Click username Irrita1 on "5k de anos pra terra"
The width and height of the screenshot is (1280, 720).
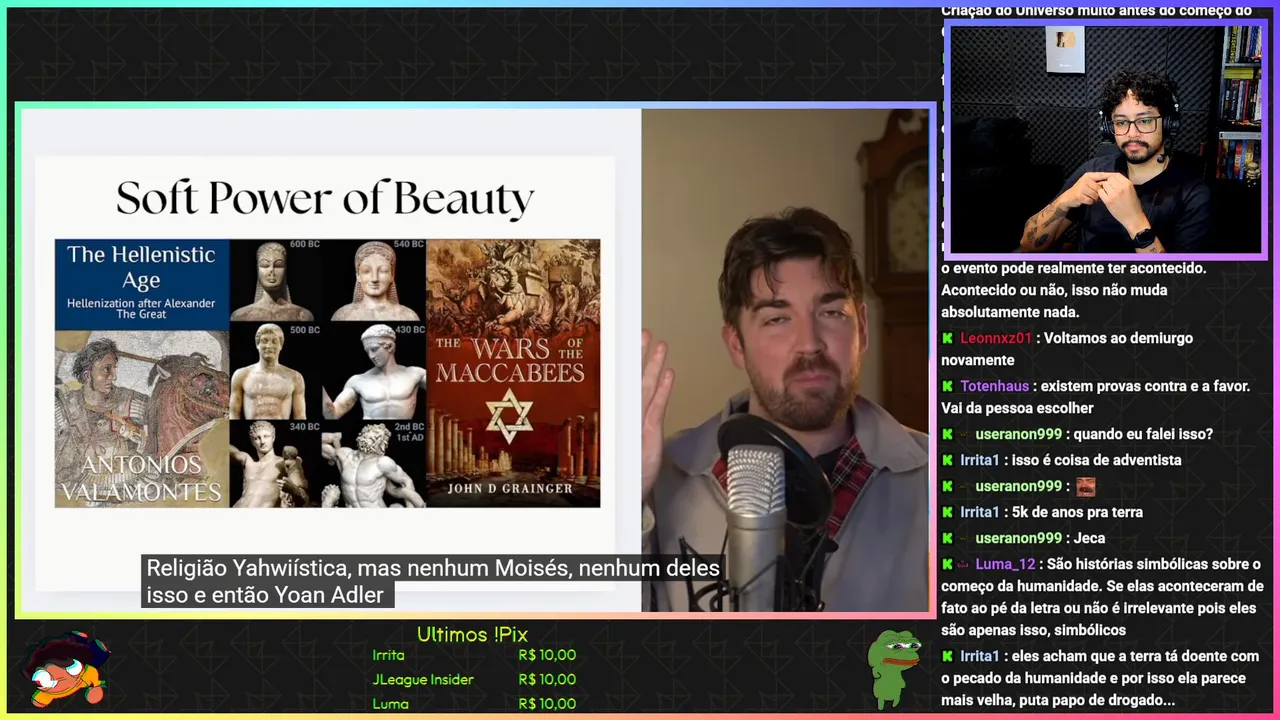coord(980,512)
